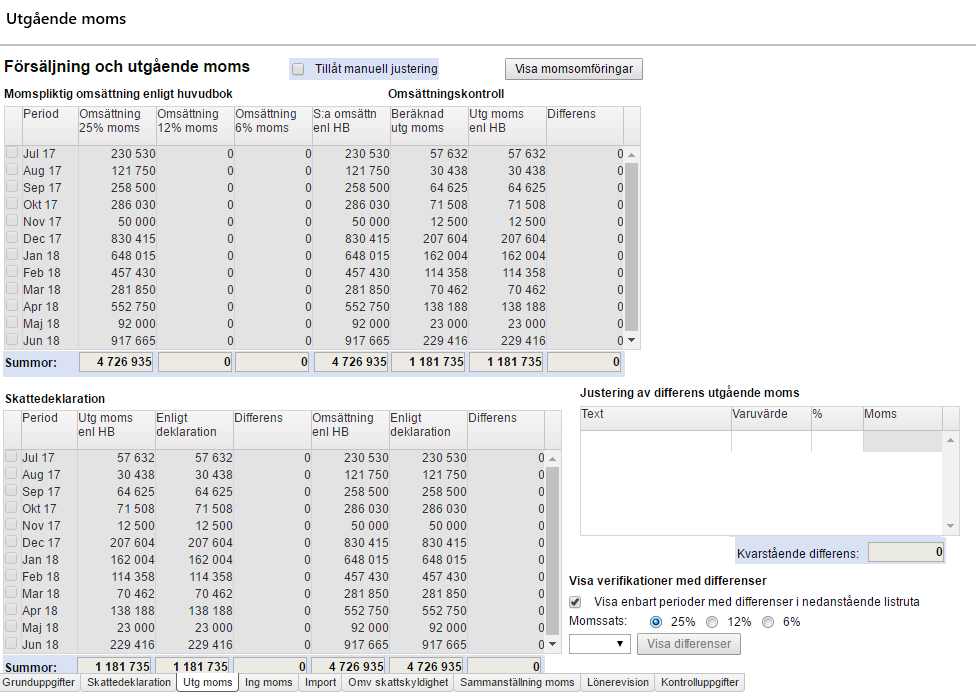The image size is (976, 692).
Task: Open Omv skattskyldighet tab
Action: 398,682
